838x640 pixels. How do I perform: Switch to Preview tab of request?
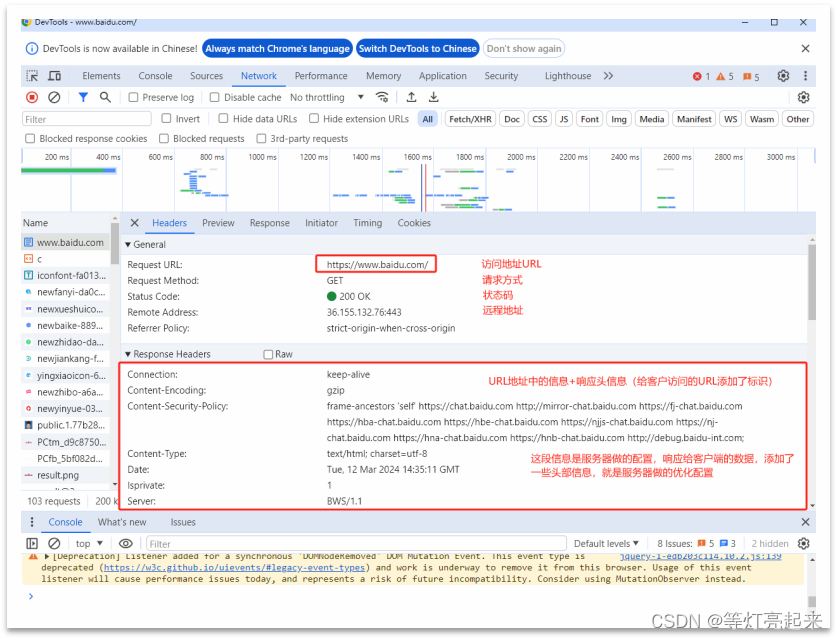pyautogui.click(x=218, y=223)
